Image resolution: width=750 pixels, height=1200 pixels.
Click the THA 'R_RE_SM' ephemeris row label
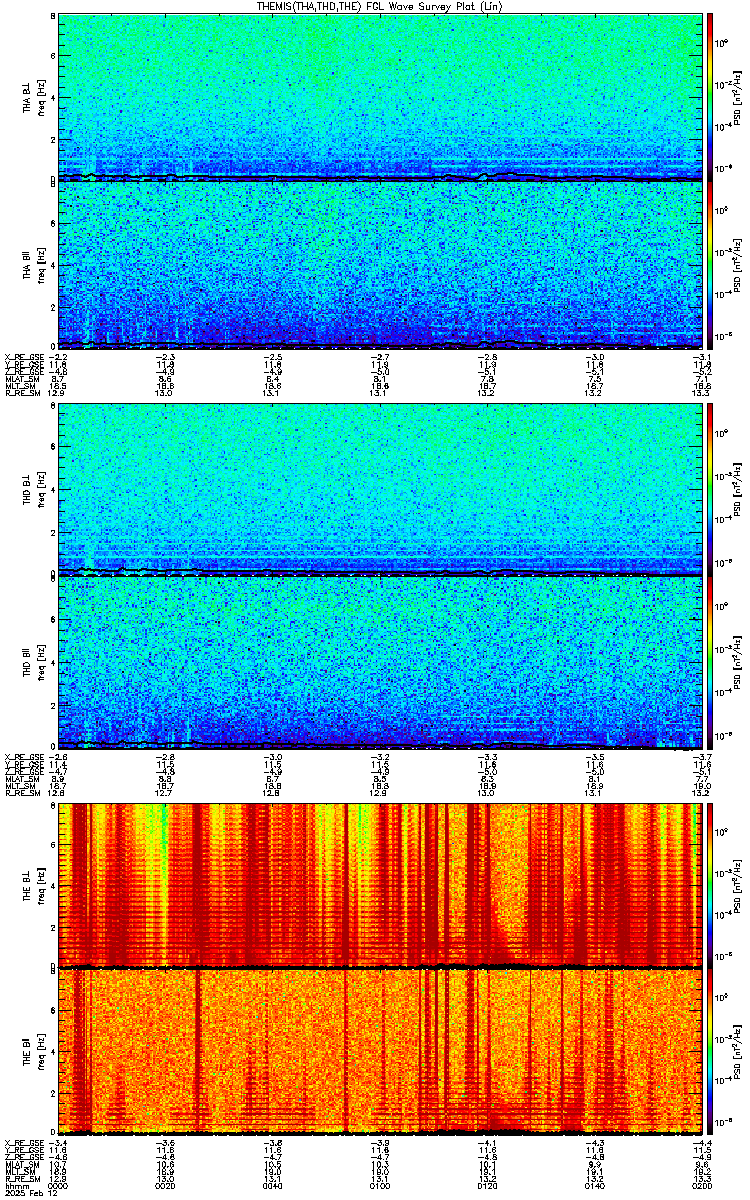22,394
